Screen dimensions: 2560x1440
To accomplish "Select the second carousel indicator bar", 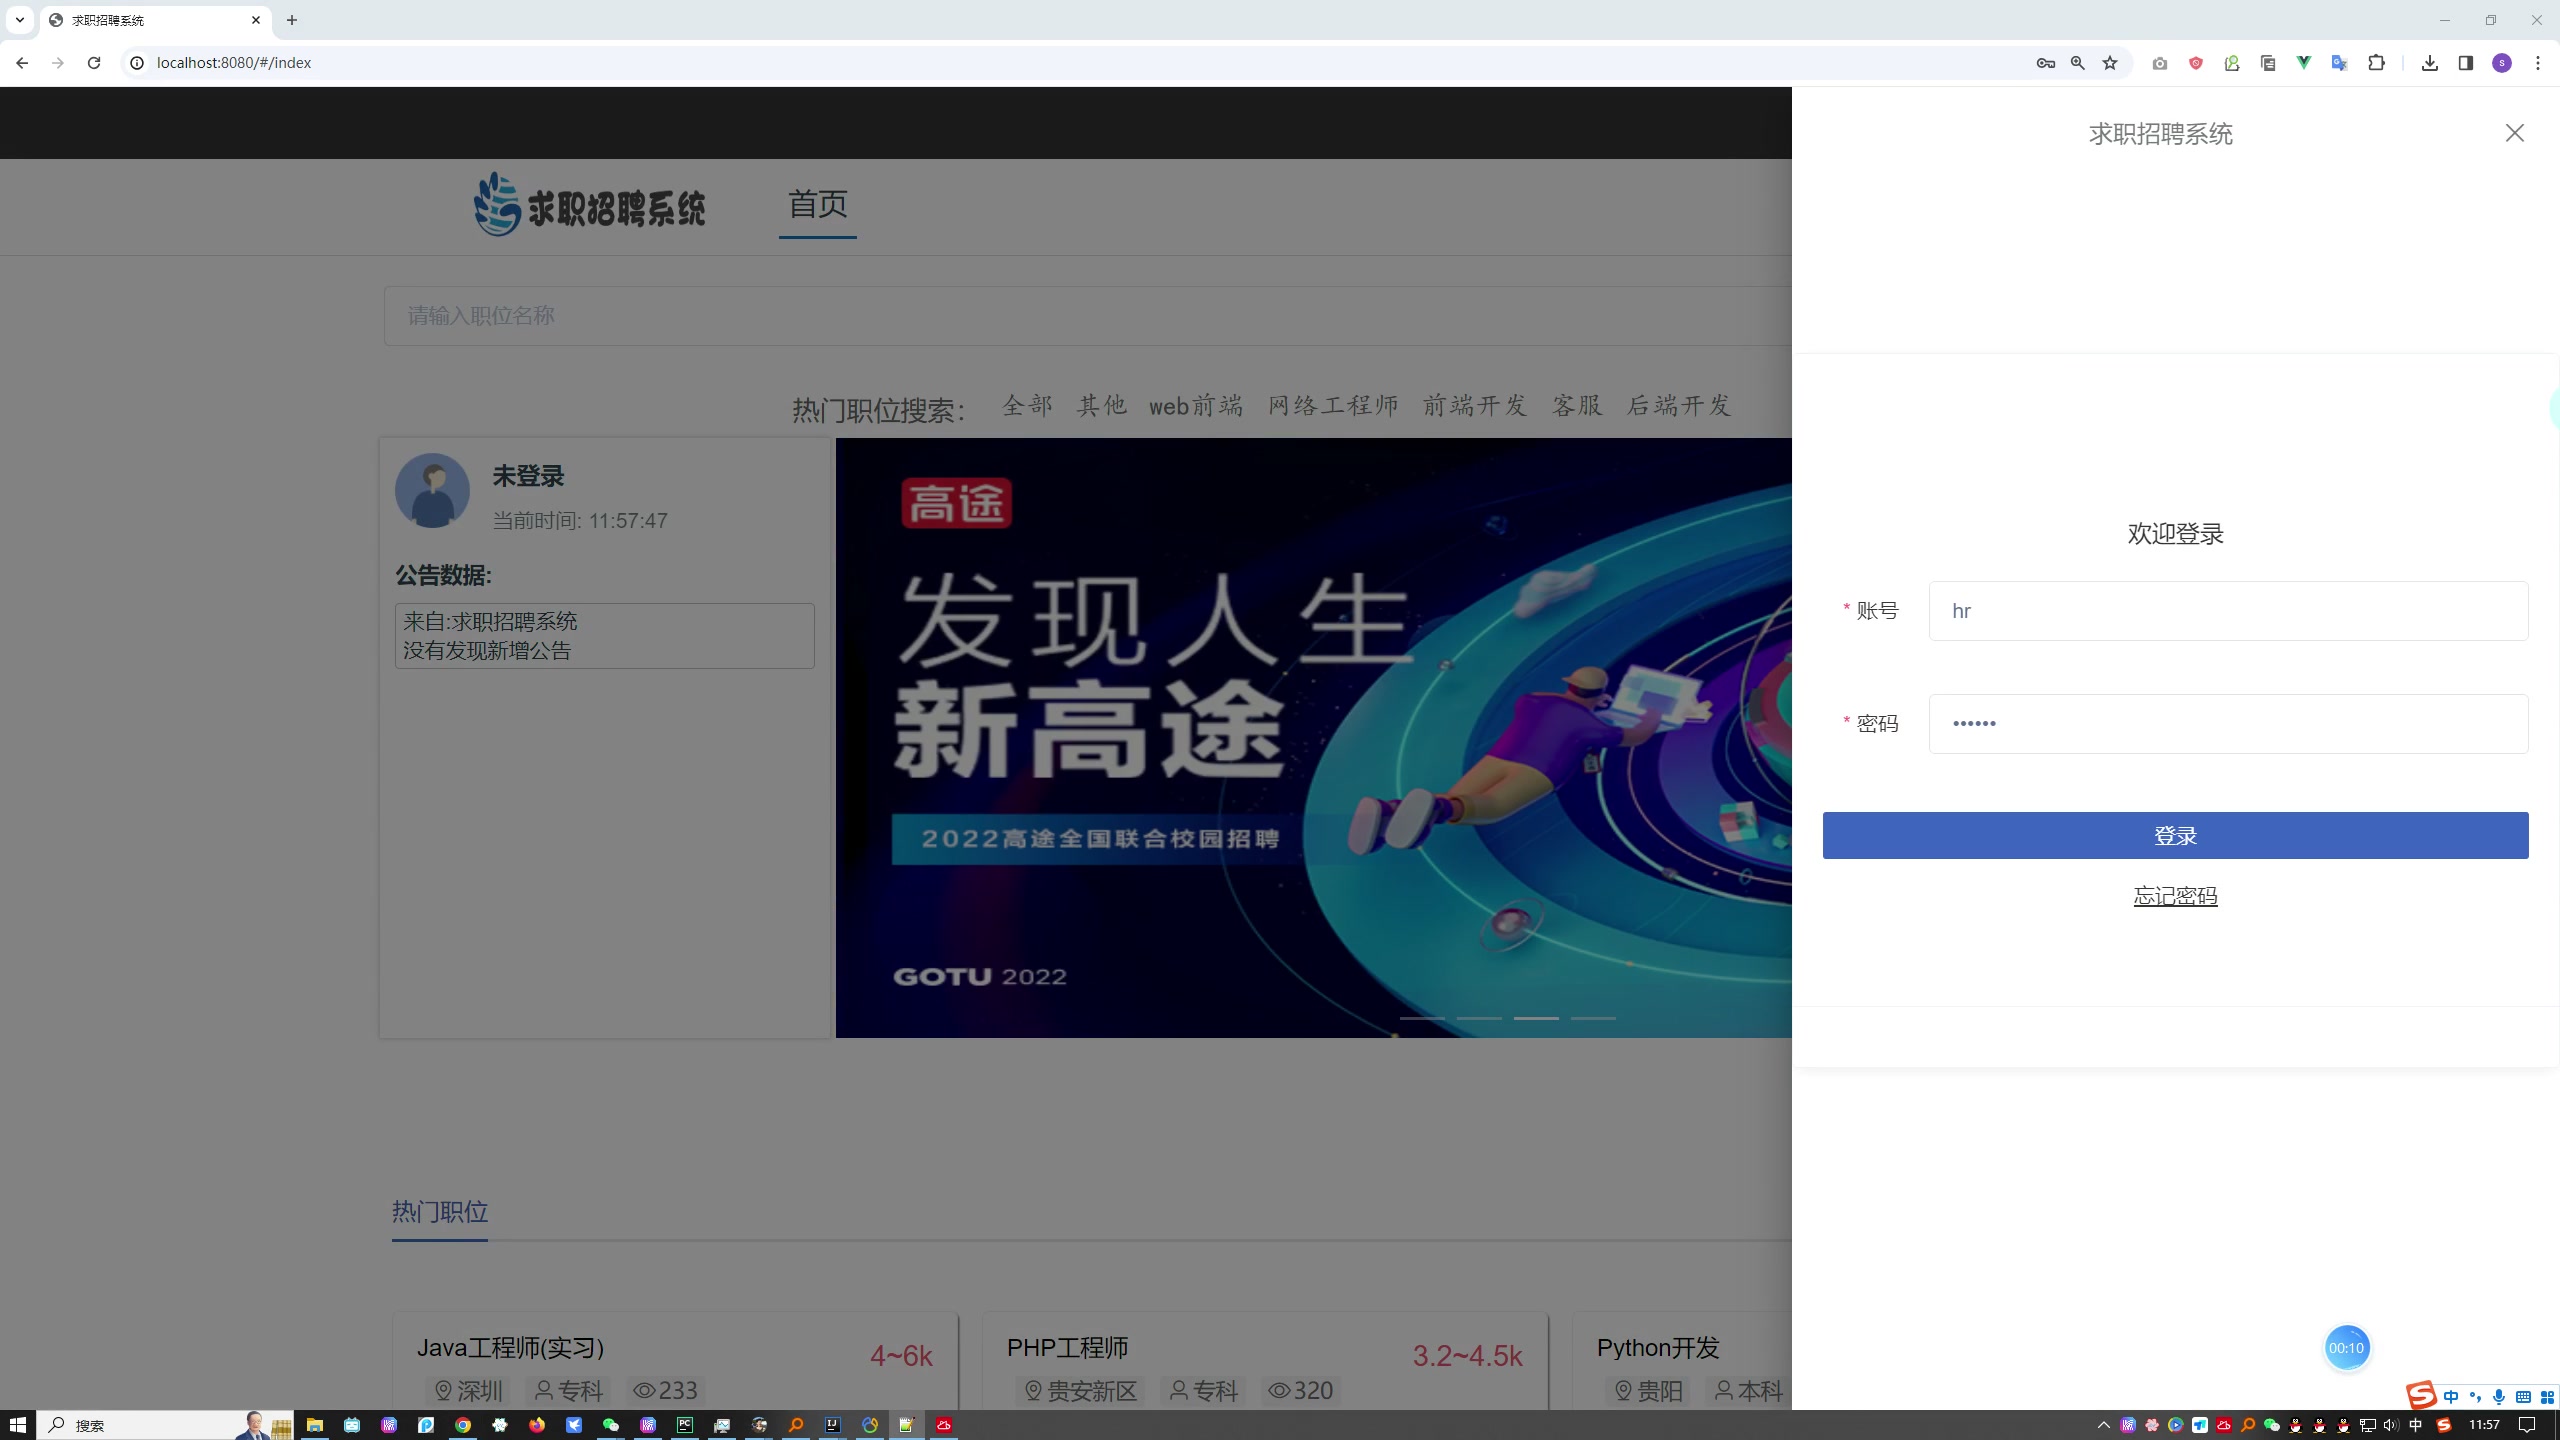I will pyautogui.click(x=1479, y=1018).
